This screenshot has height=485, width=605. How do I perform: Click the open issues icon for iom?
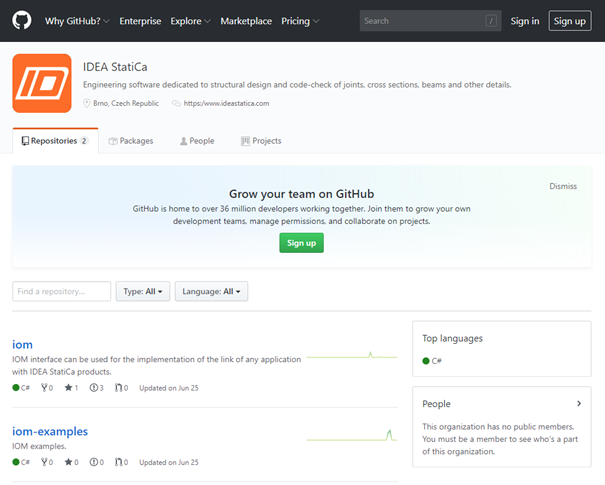coord(93,387)
